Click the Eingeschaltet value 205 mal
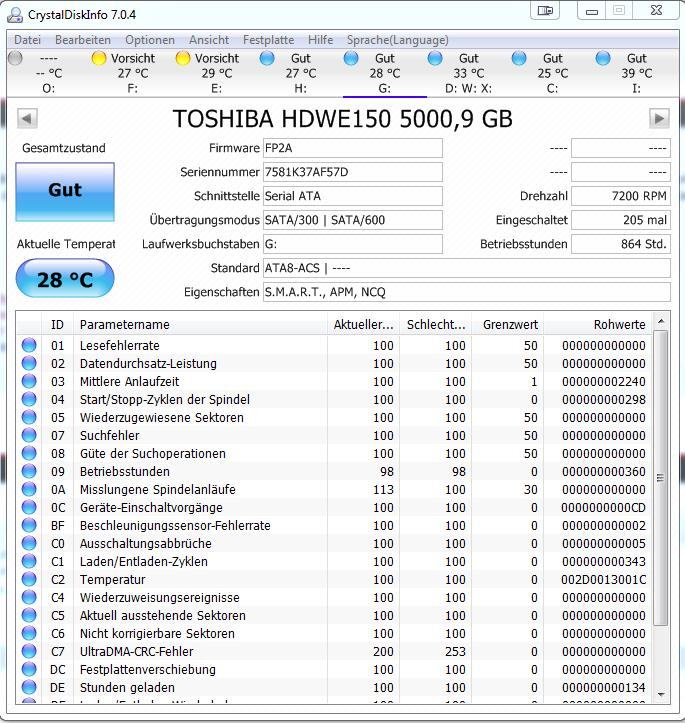The image size is (685, 723). click(620, 220)
